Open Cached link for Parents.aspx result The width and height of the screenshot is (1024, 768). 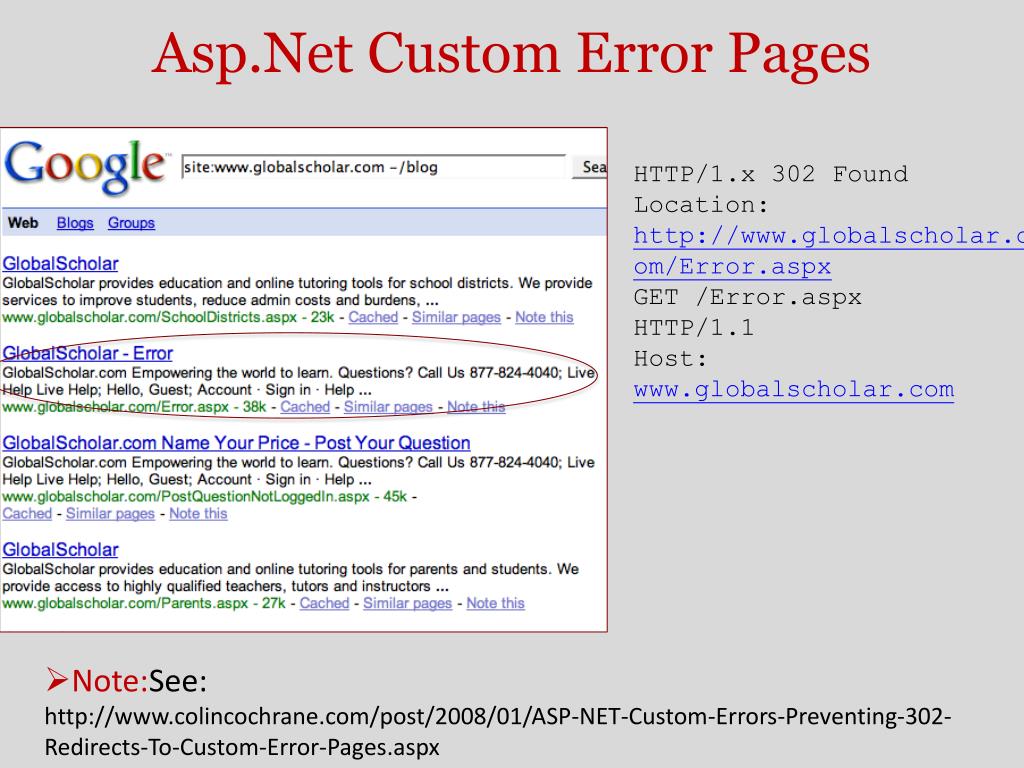click(325, 603)
